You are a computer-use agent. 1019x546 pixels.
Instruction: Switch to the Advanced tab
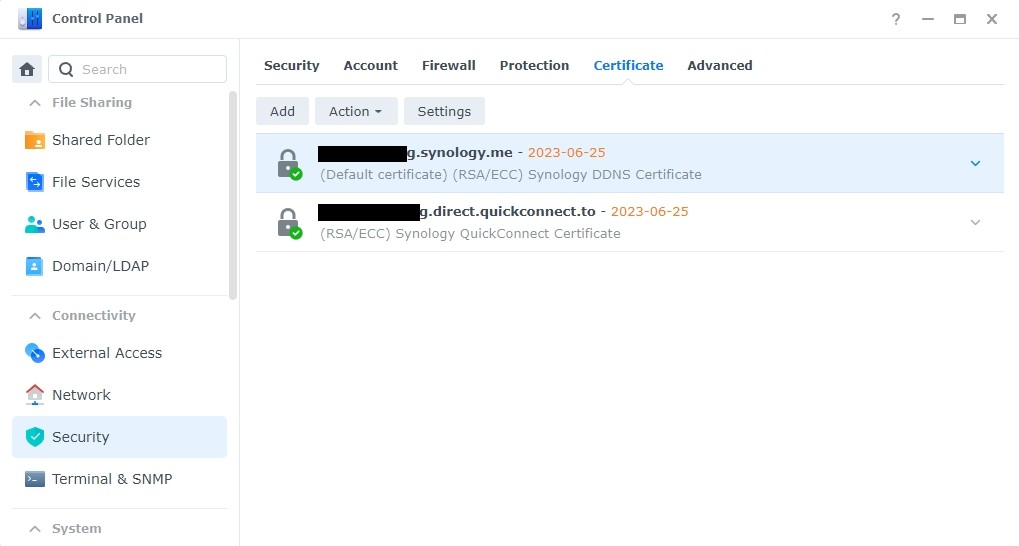coord(719,65)
